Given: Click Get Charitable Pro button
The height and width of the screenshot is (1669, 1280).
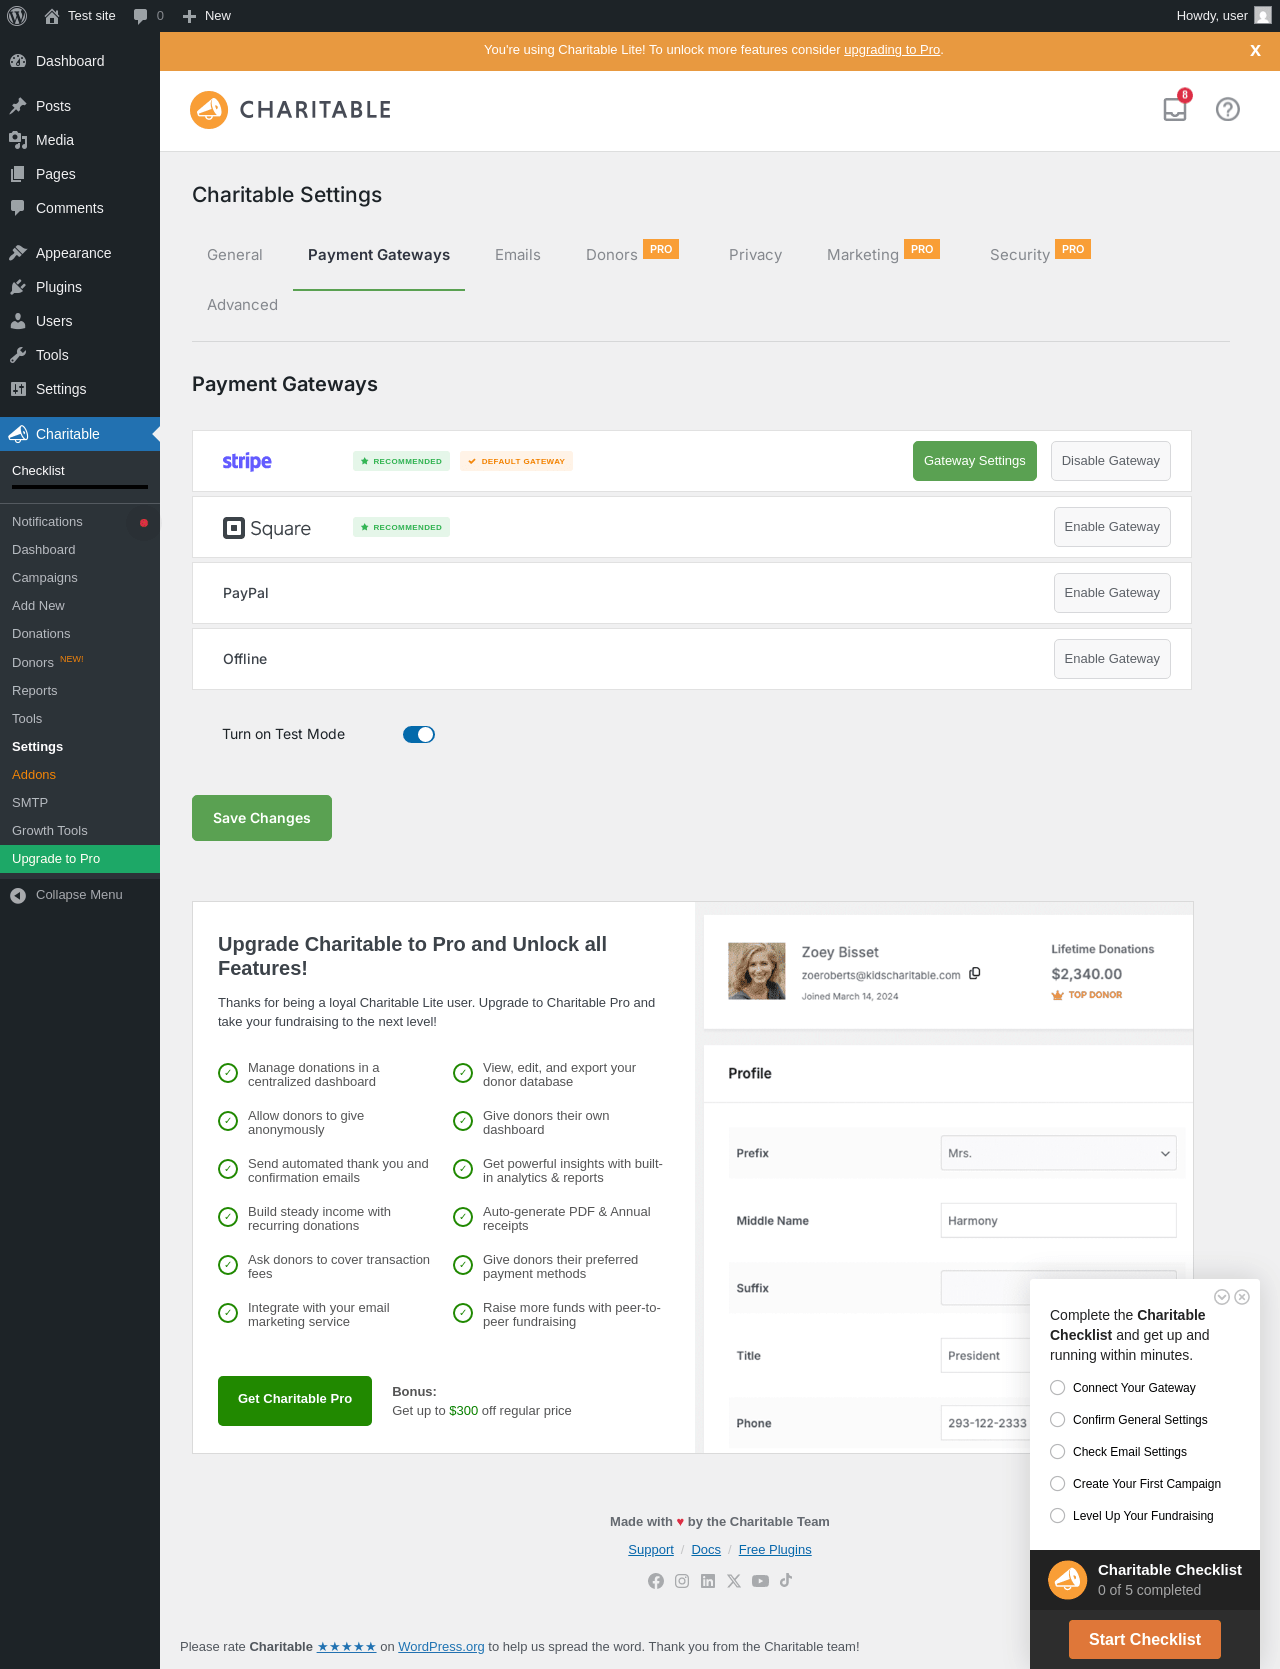Looking at the screenshot, I should [x=295, y=1400].
